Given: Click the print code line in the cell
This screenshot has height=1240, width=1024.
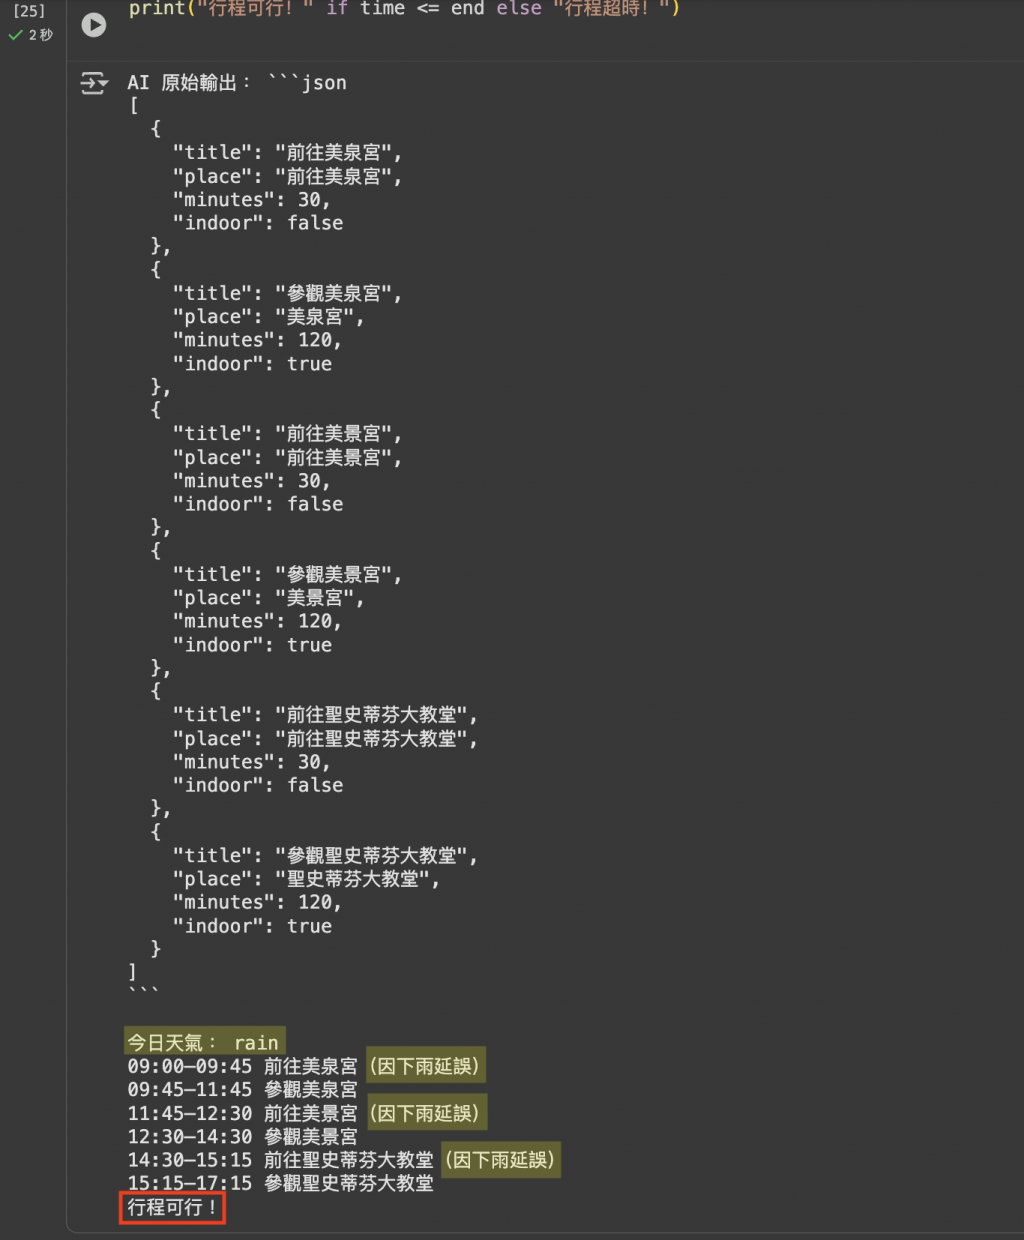Looking at the screenshot, I should [x=404, y=9].
